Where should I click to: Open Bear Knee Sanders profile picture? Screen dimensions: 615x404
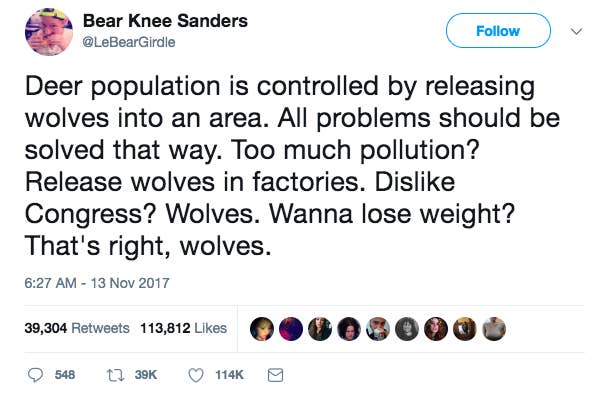coord(49,32)
